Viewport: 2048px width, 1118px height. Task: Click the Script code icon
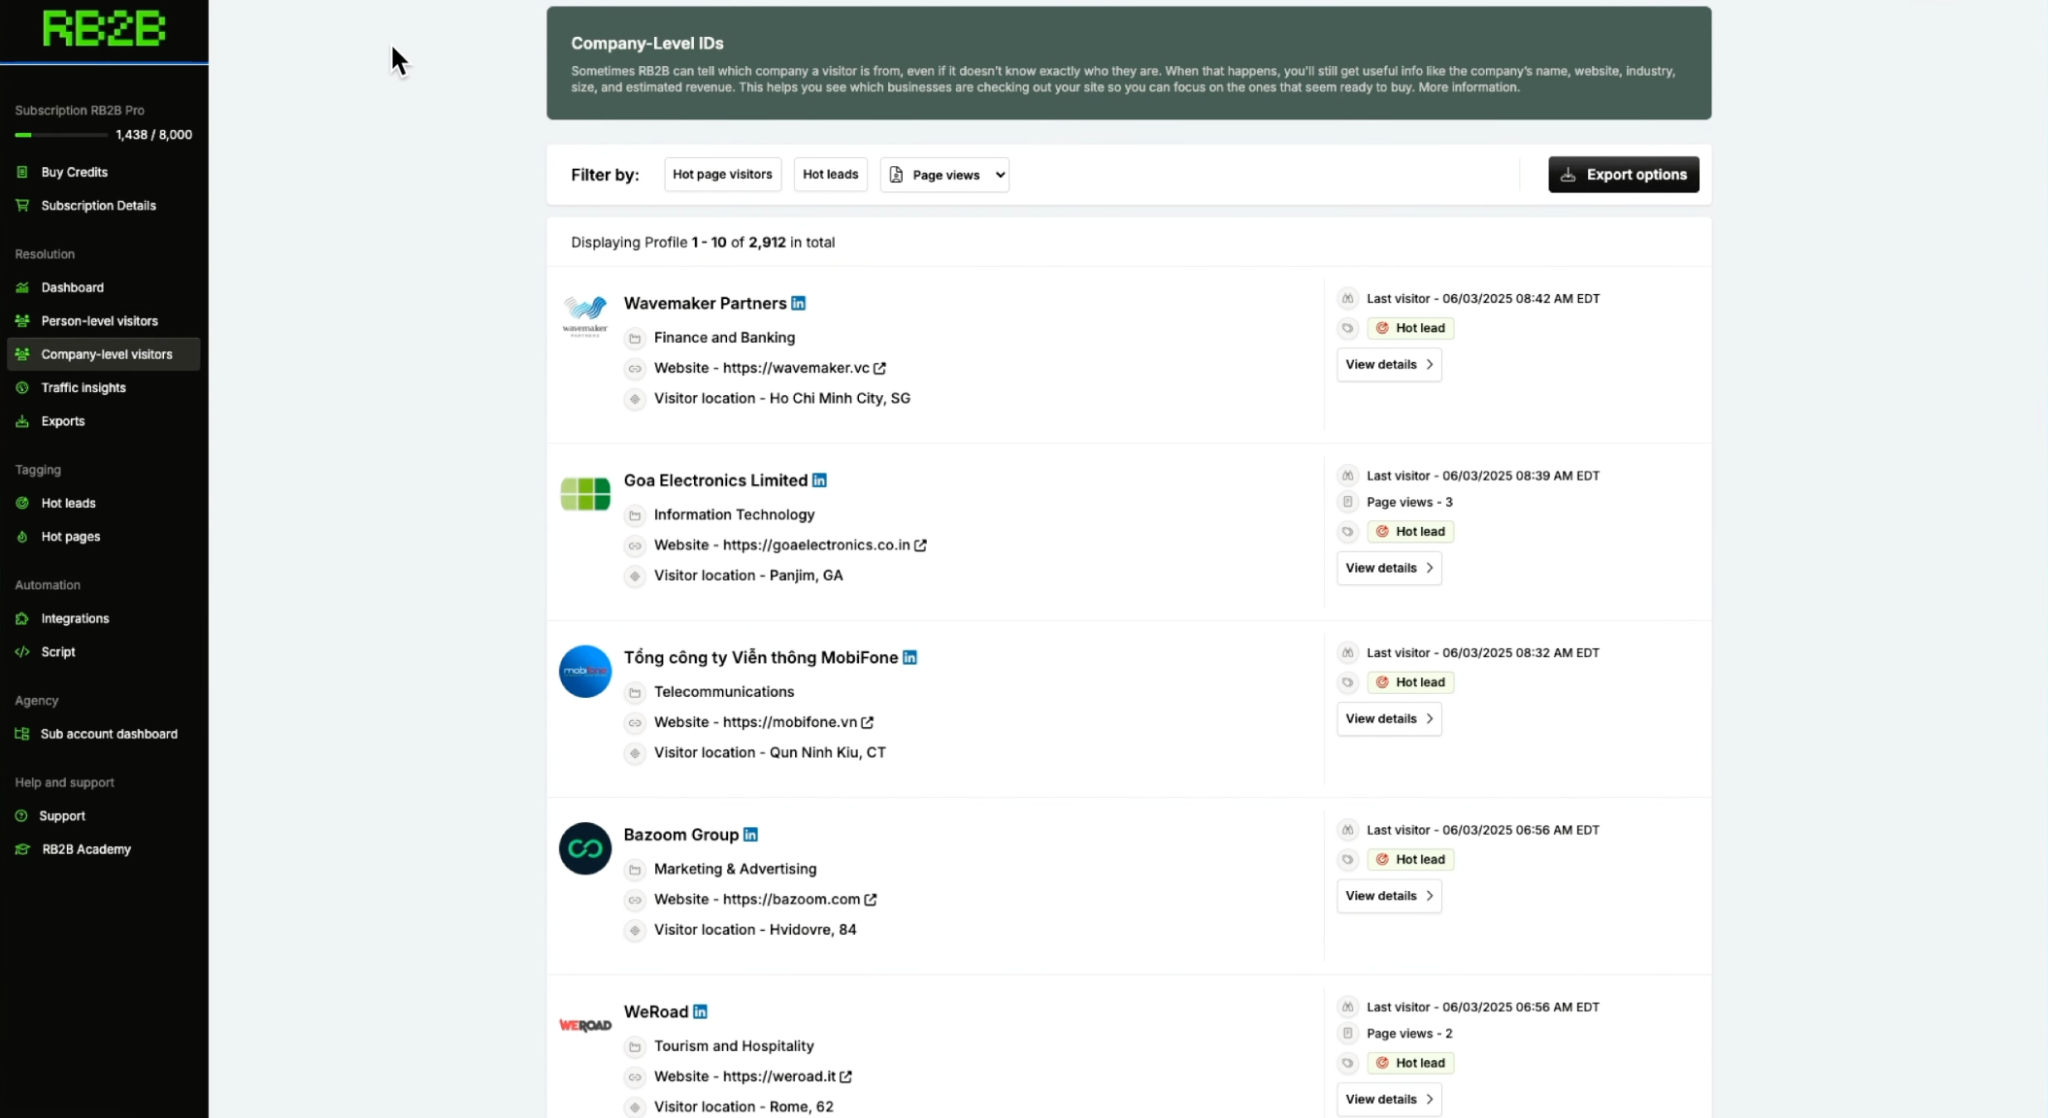click(x=22, y=652)
